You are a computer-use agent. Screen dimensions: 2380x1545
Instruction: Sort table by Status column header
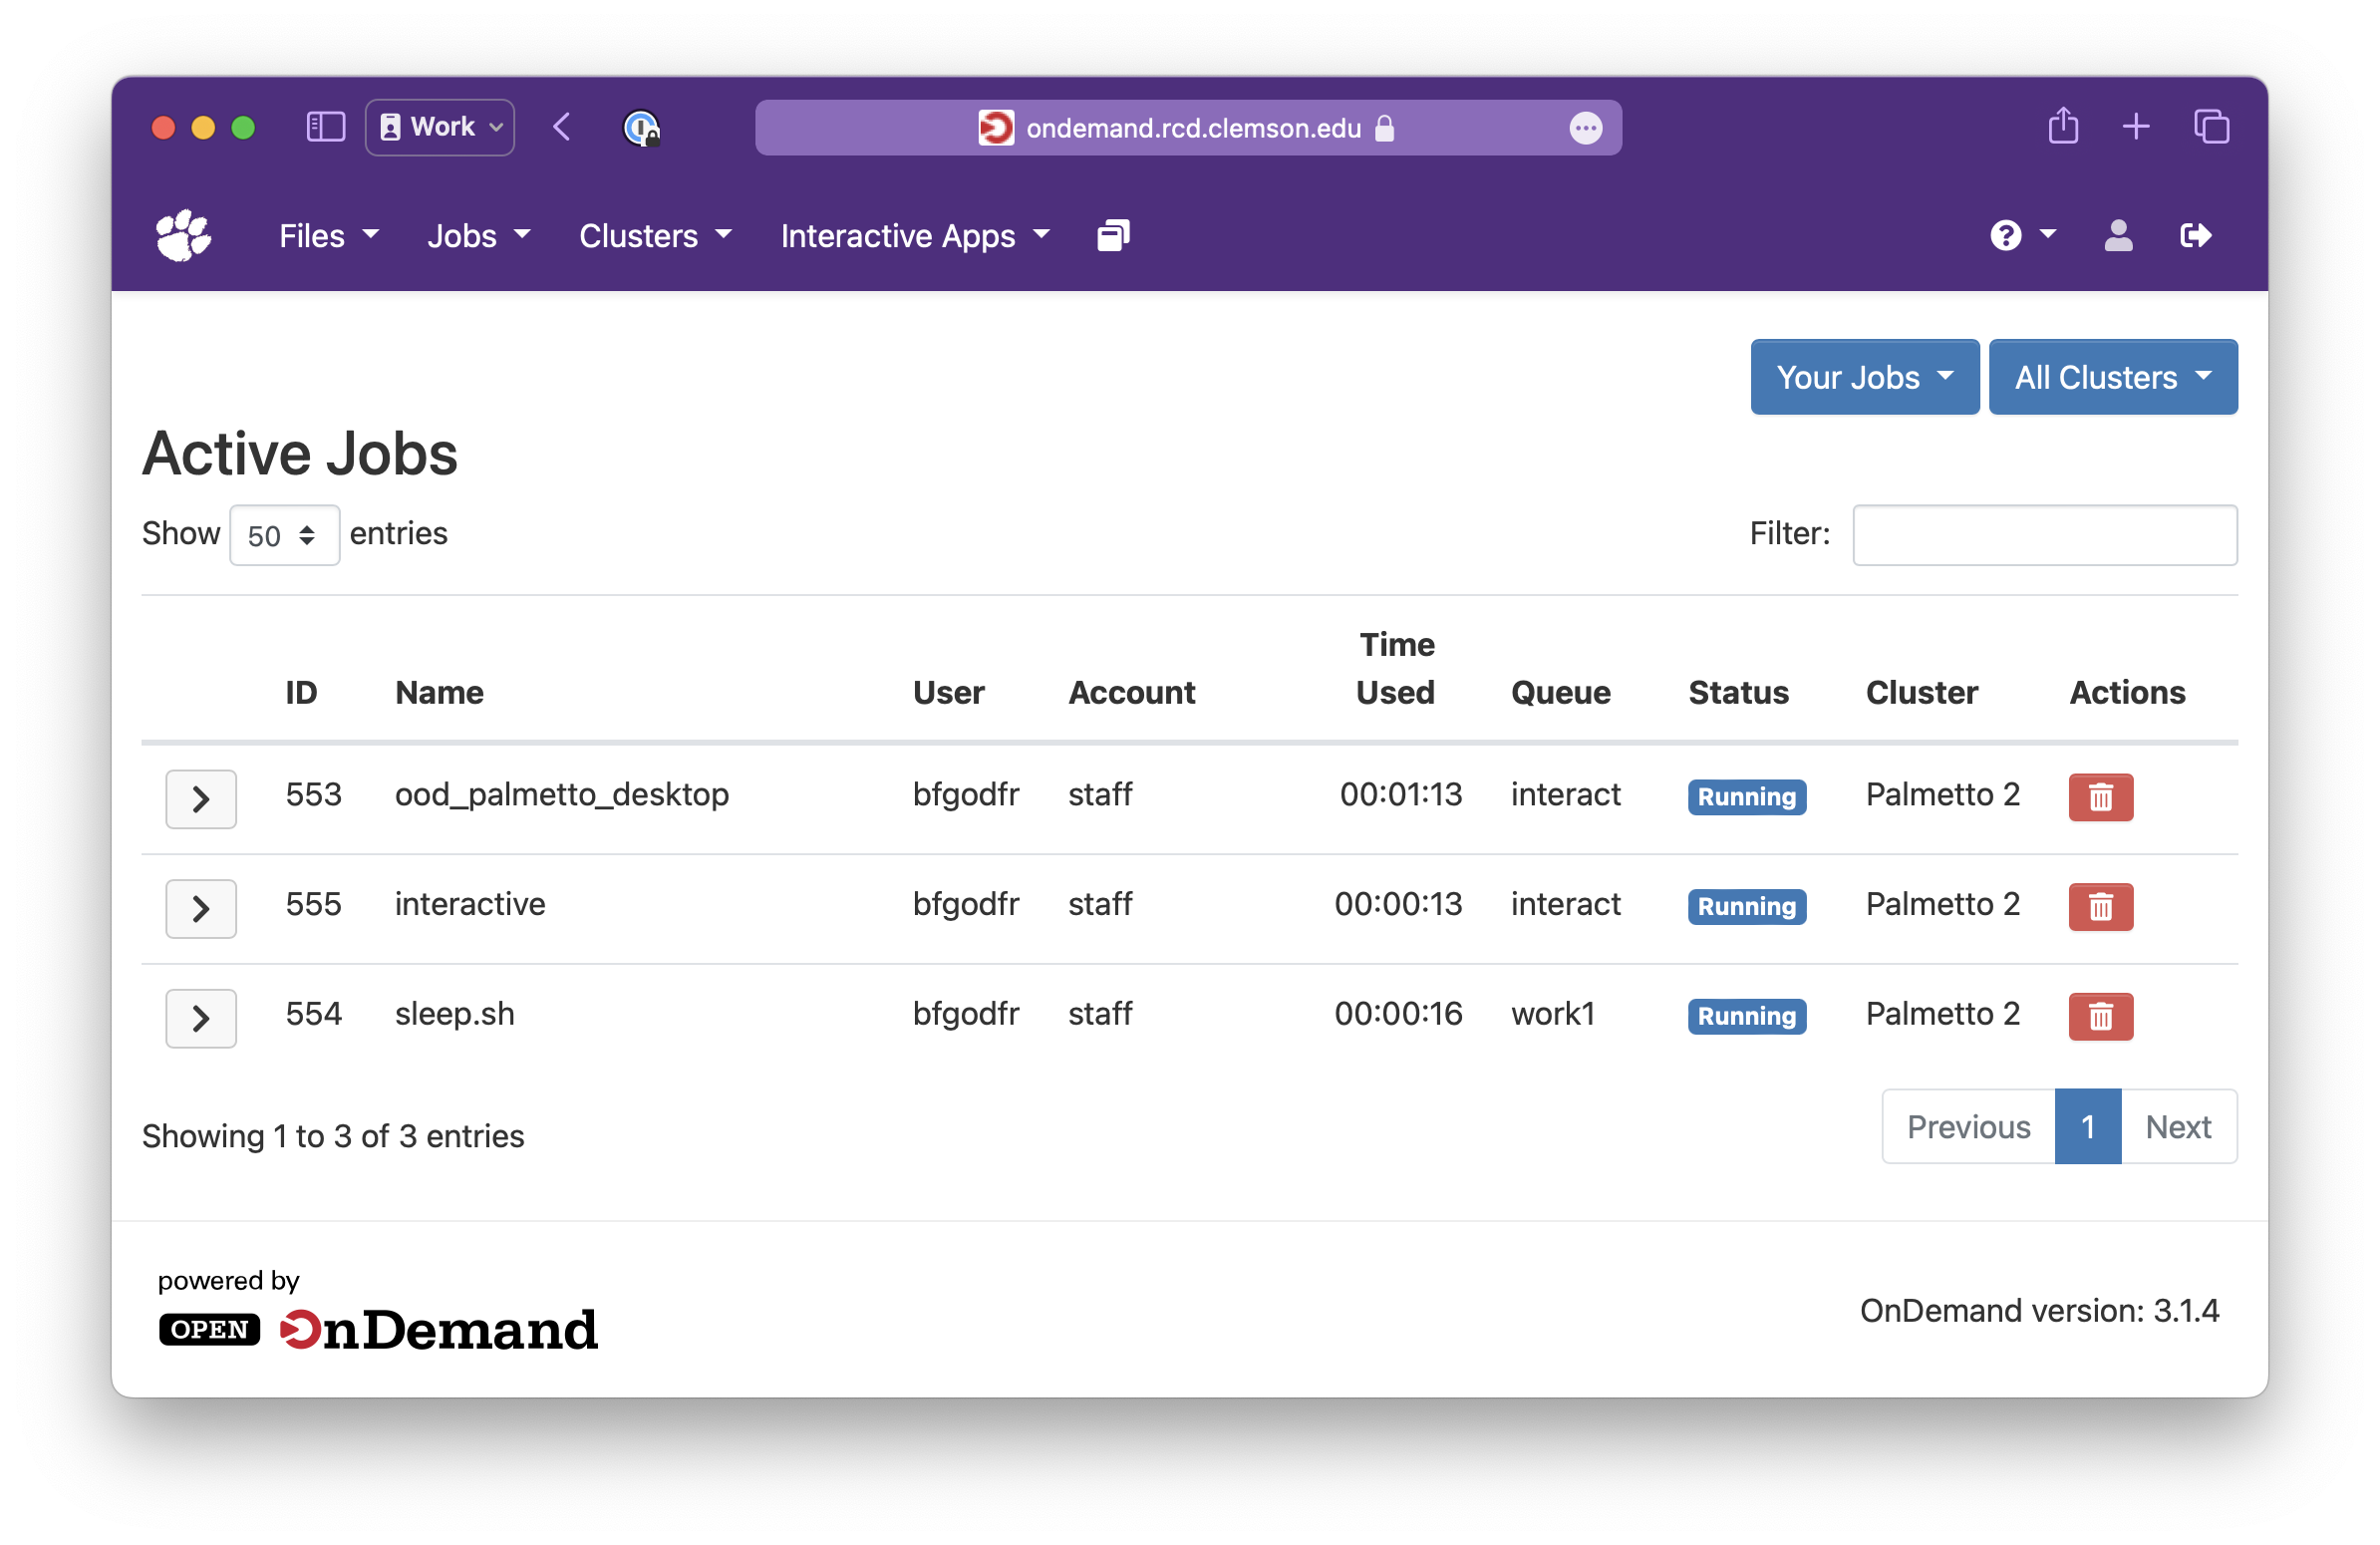pos(1738,693)
